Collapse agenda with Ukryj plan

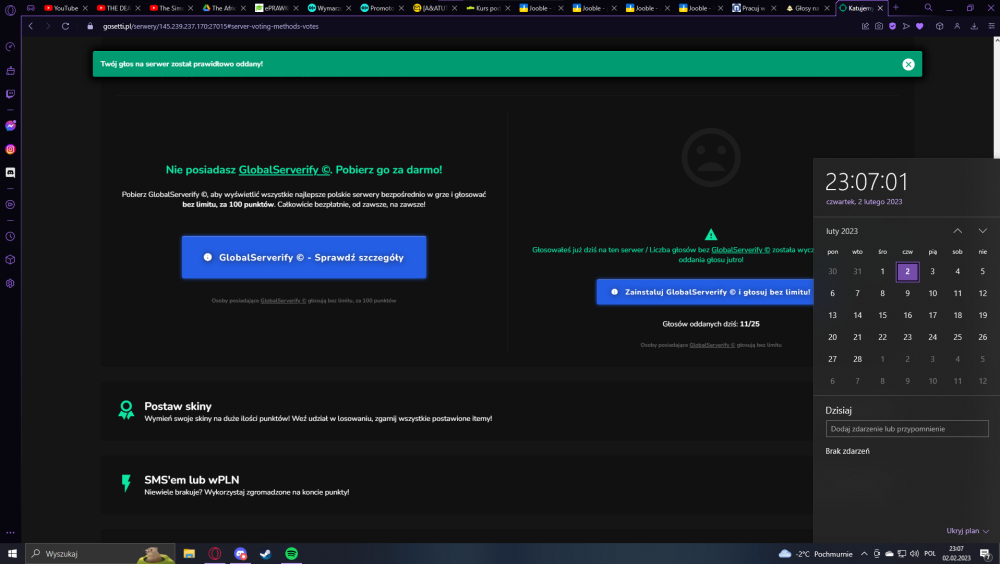pyautogui.click(x=967, y=531)
